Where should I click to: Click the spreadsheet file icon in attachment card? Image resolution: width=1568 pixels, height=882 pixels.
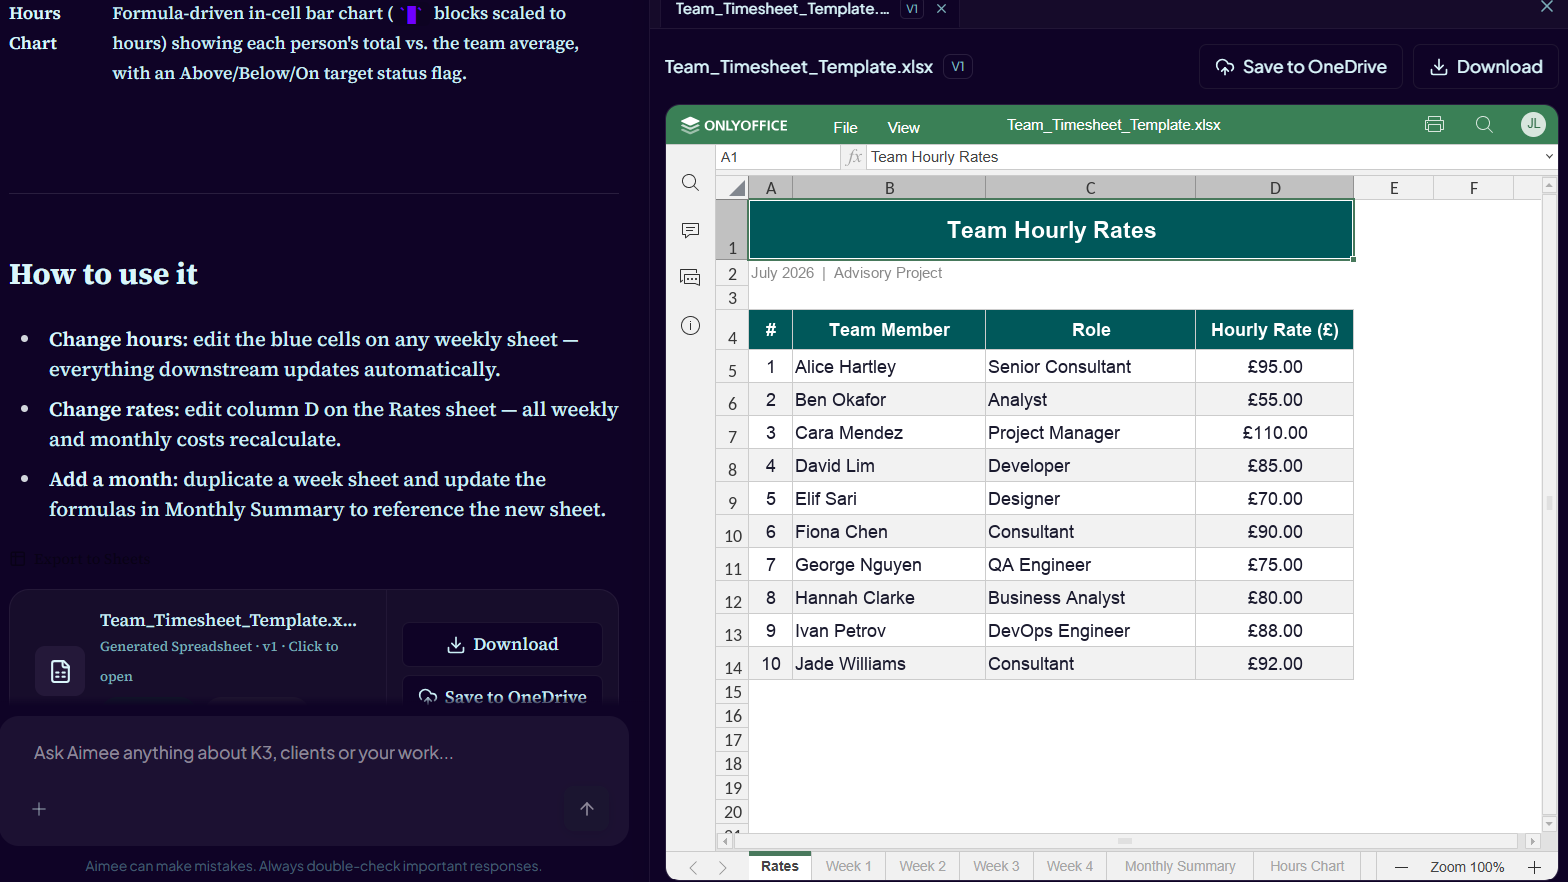click(x=60, y=671)
